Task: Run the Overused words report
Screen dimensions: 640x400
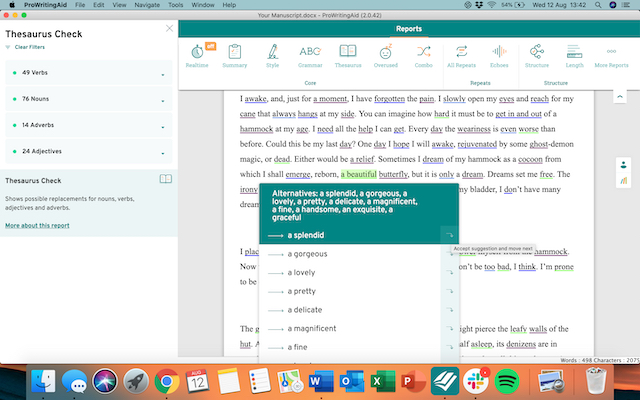Action: [385, 56]
